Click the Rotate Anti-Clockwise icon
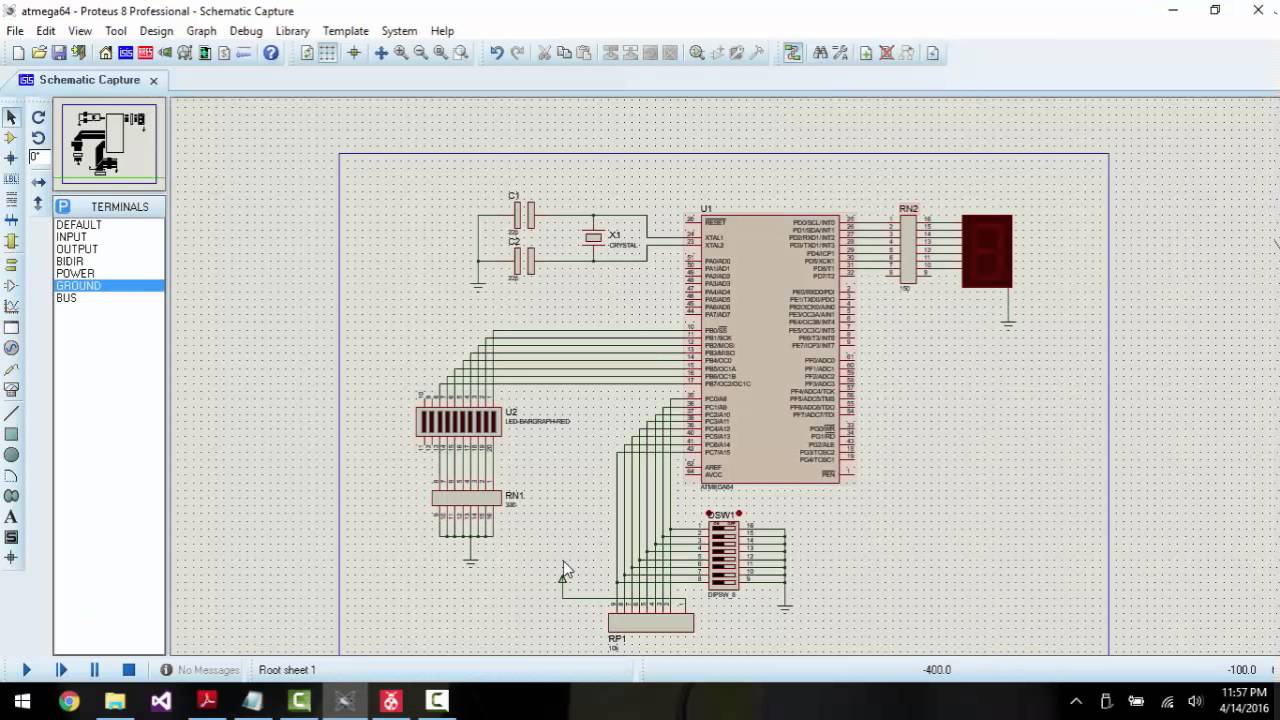This screenshot has height=720, width=1280. coord(38,137)
